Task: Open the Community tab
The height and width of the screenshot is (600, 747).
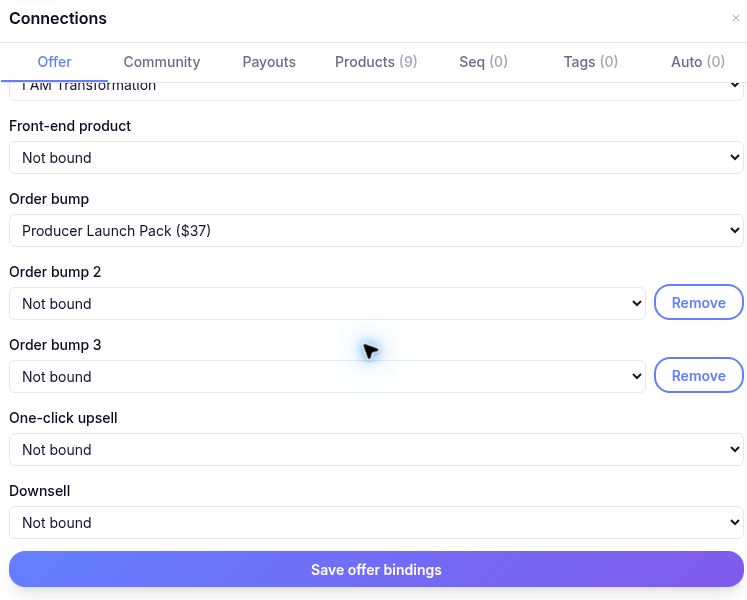Action: tap(162, 62)
